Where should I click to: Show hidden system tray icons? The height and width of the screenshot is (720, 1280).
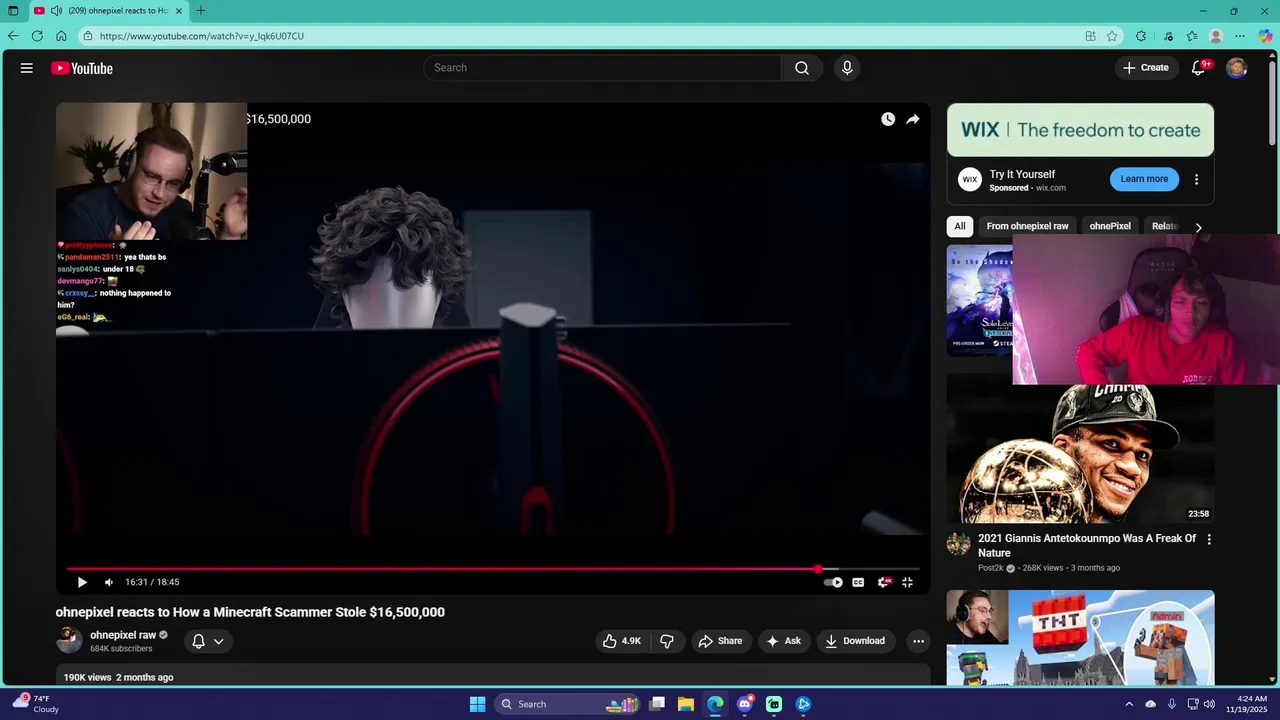coord(1129,704)
